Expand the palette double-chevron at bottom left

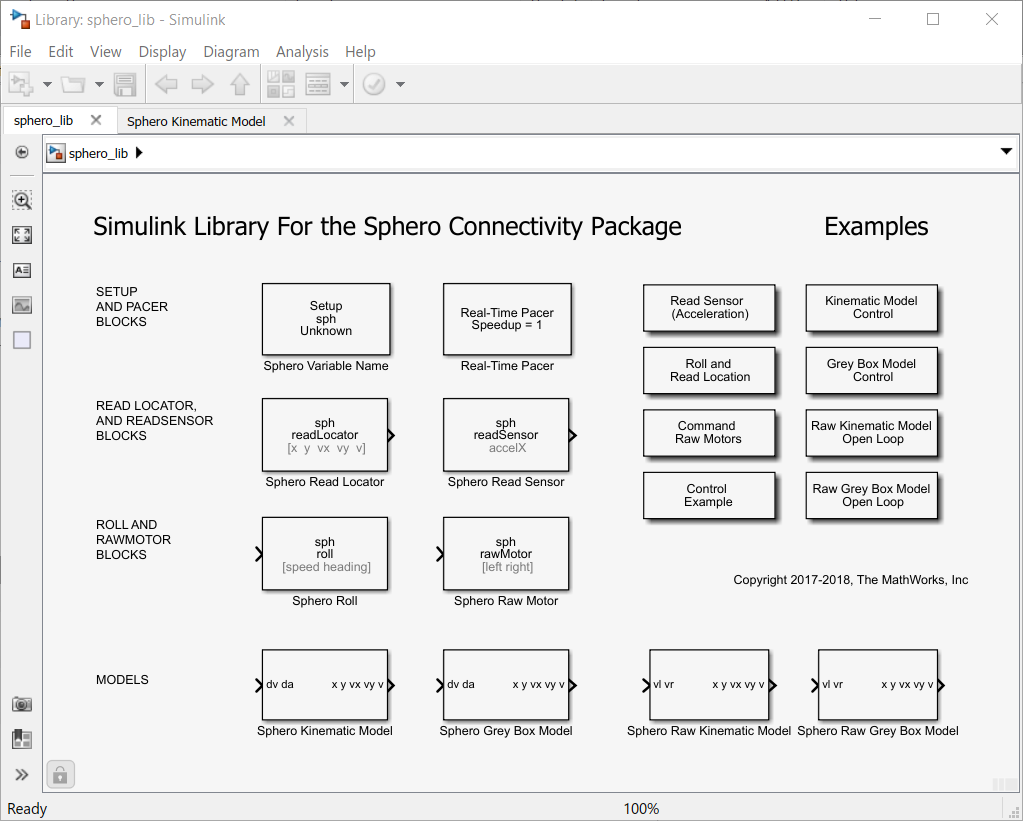pos(22,774)
